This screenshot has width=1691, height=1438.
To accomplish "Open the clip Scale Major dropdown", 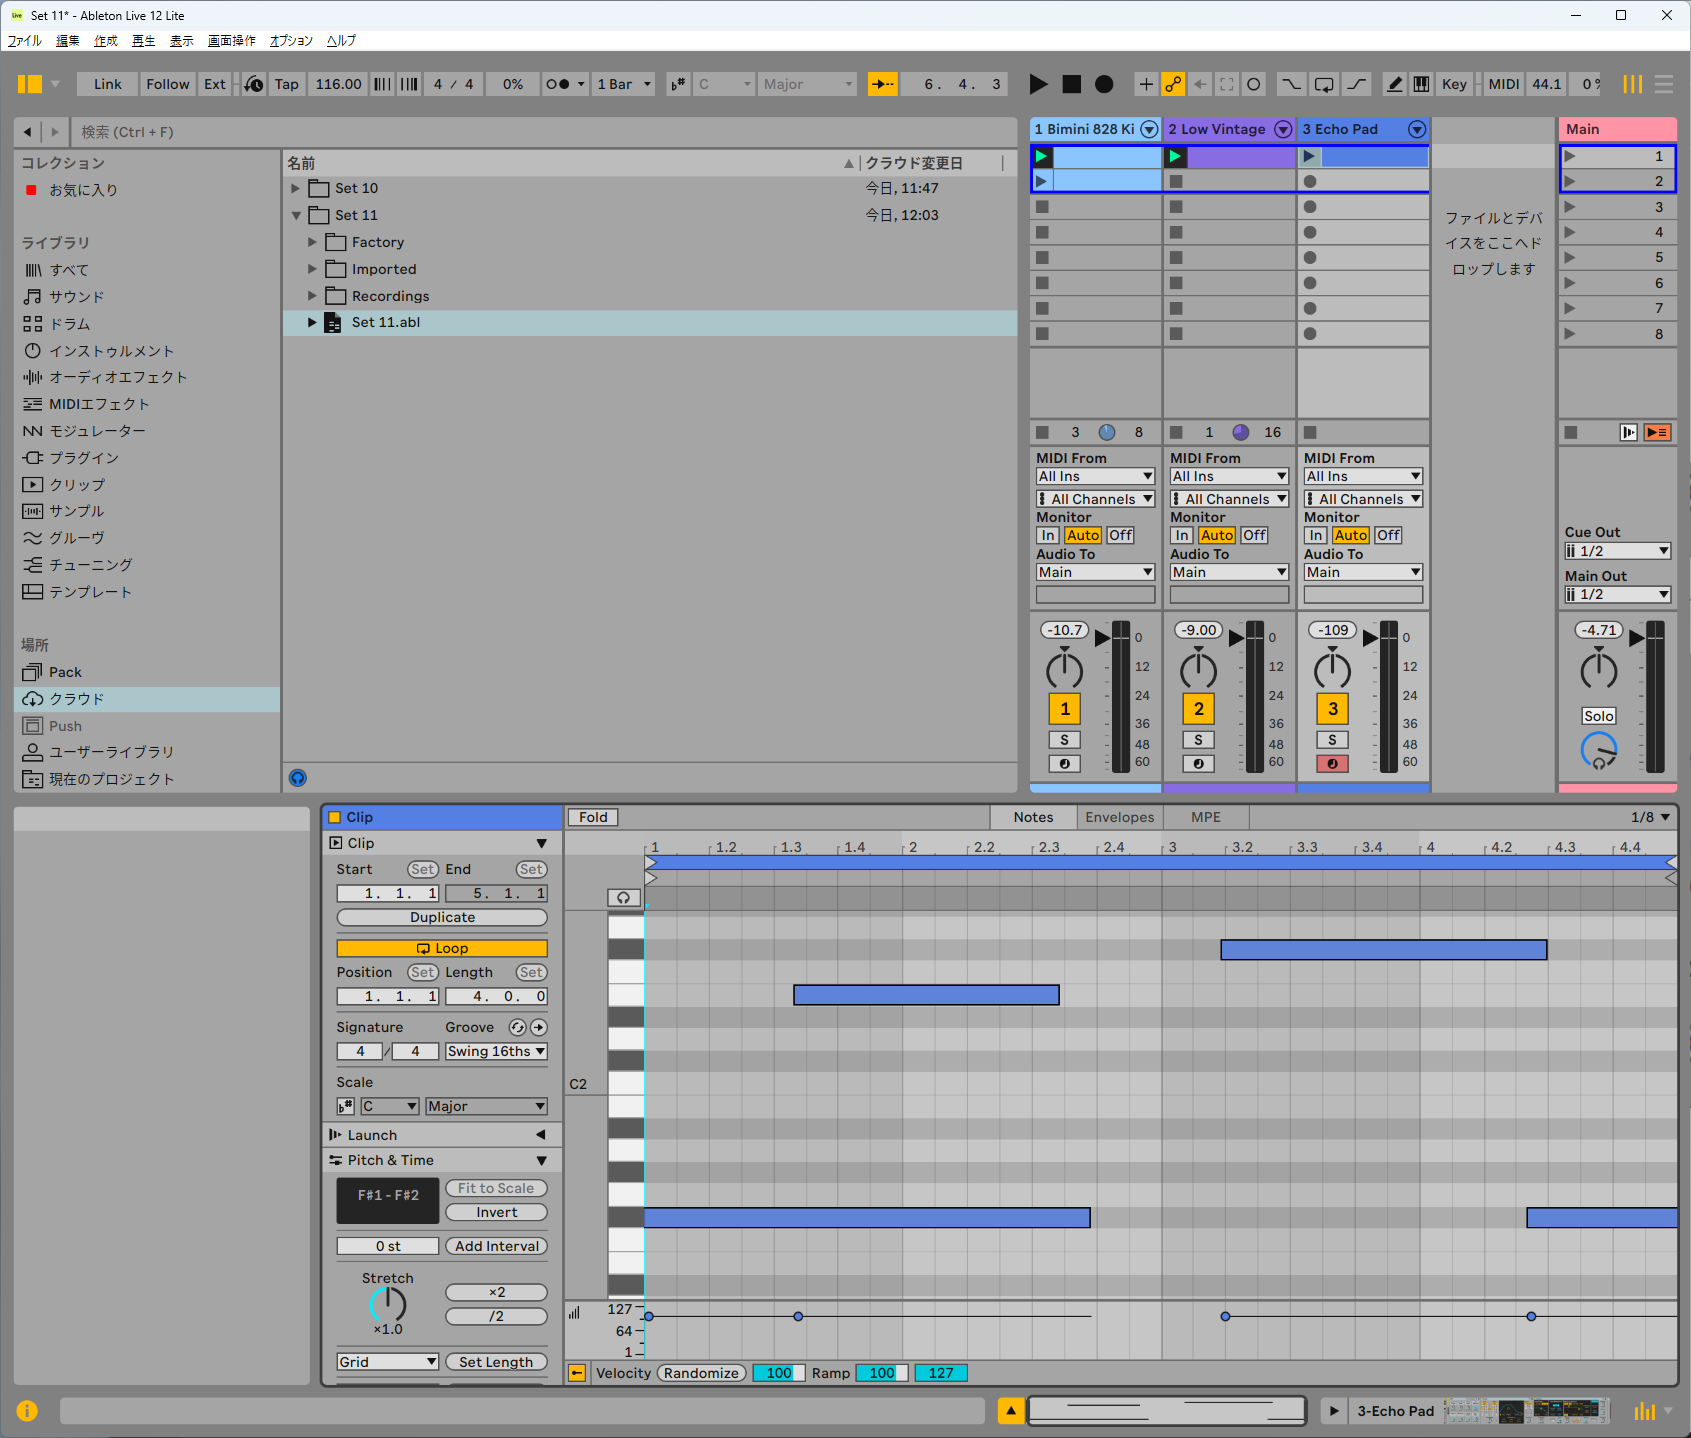I will tap(486, 1106).
